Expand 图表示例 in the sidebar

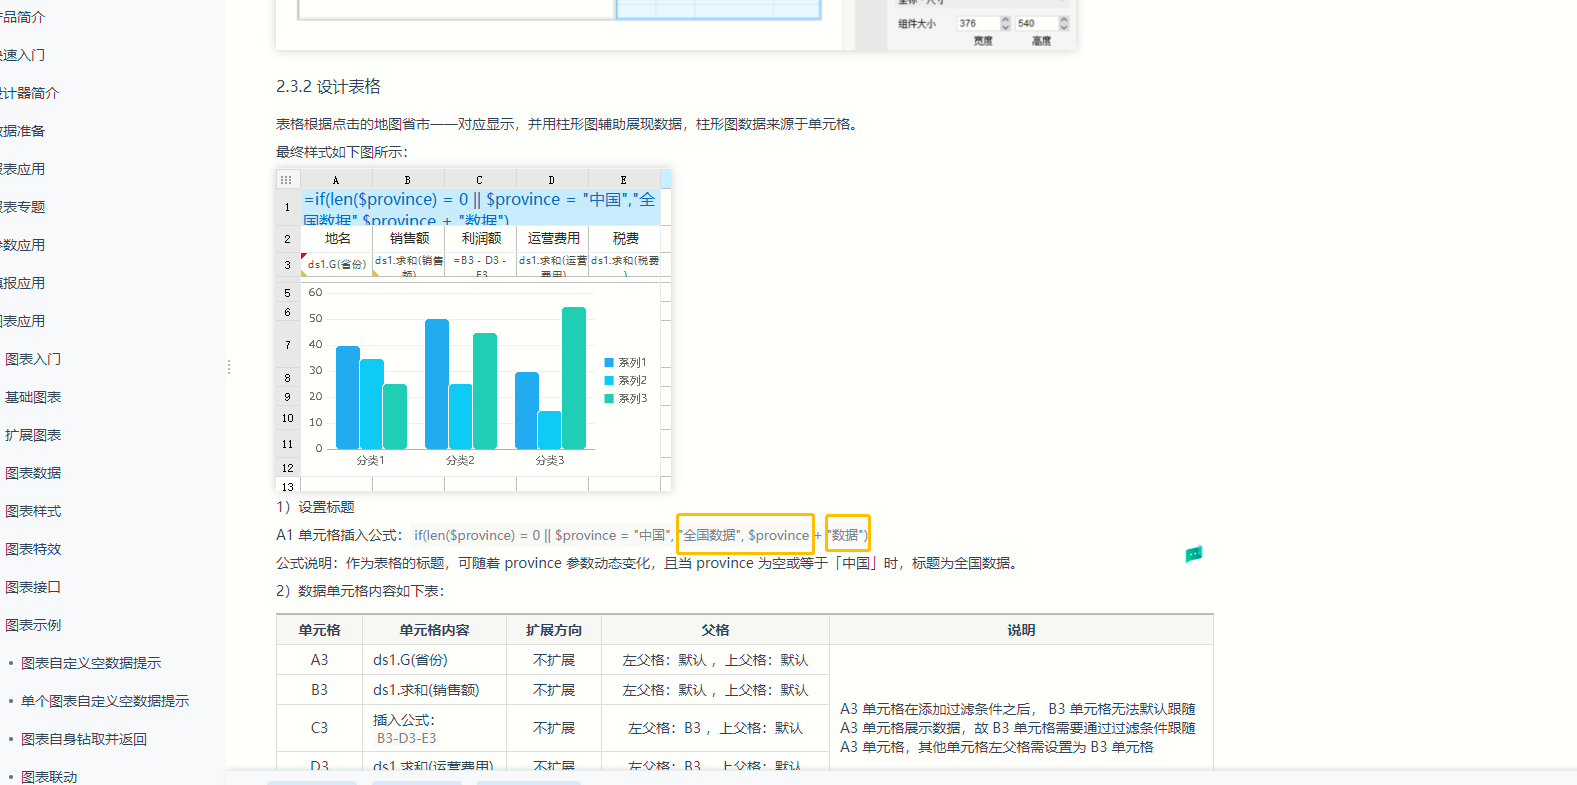click(x=33, y=625)
